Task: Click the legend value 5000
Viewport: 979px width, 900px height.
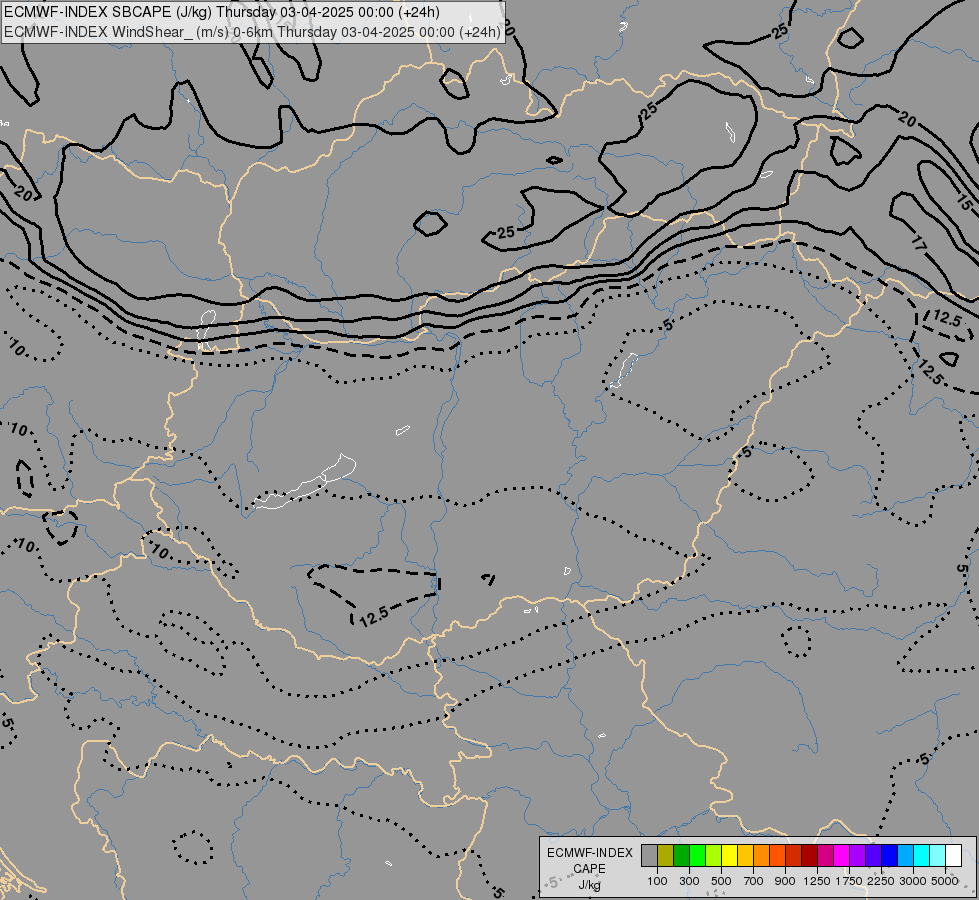Action: [945, 881]
